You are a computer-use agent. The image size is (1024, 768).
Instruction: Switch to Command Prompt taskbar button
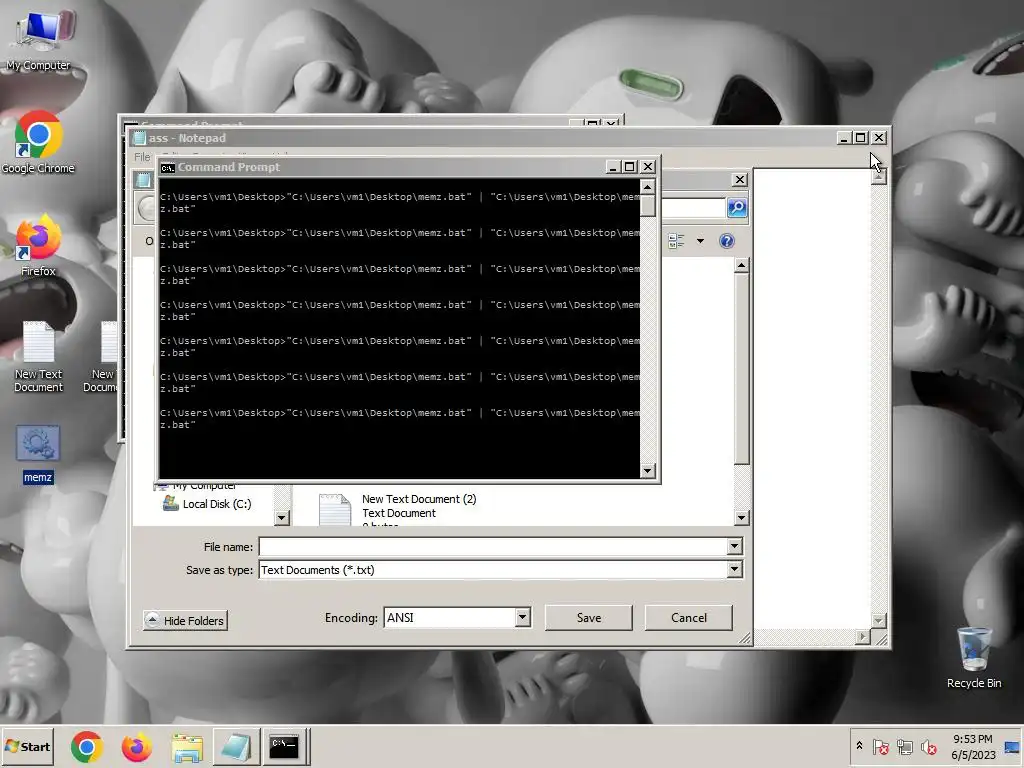point(285,746)
